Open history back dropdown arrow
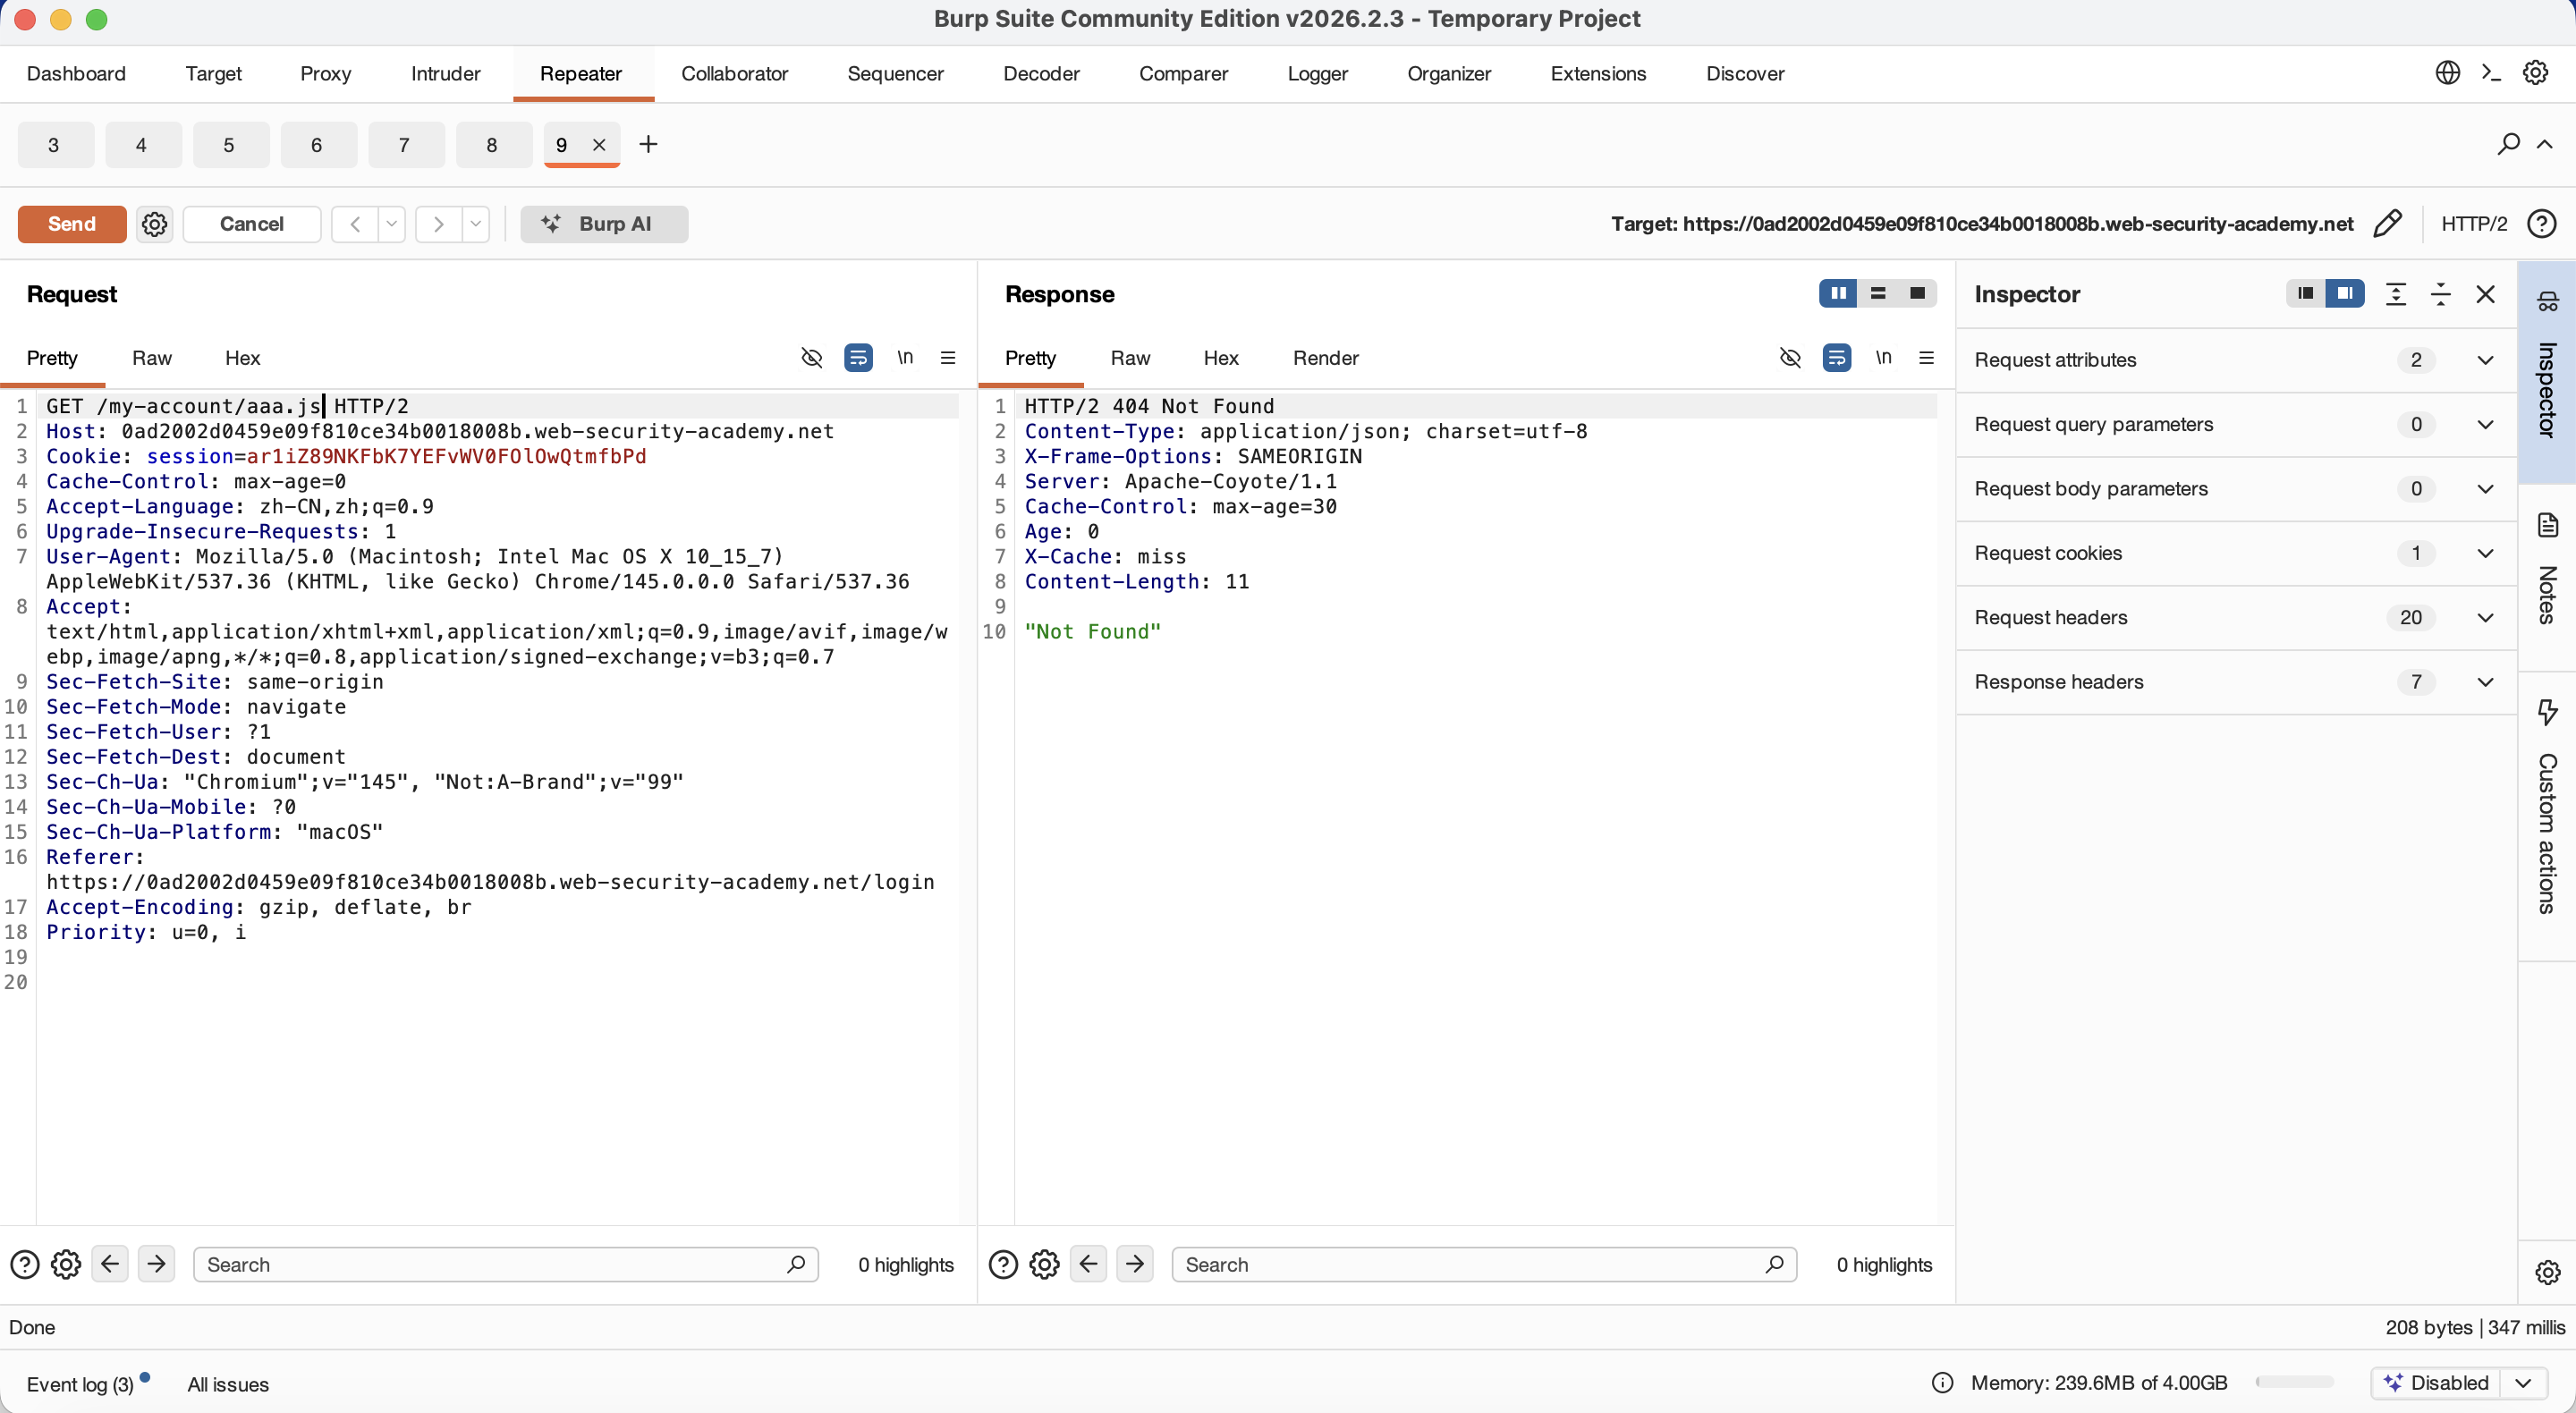Screen dimensions: 2576x1413 pos(392,224)
